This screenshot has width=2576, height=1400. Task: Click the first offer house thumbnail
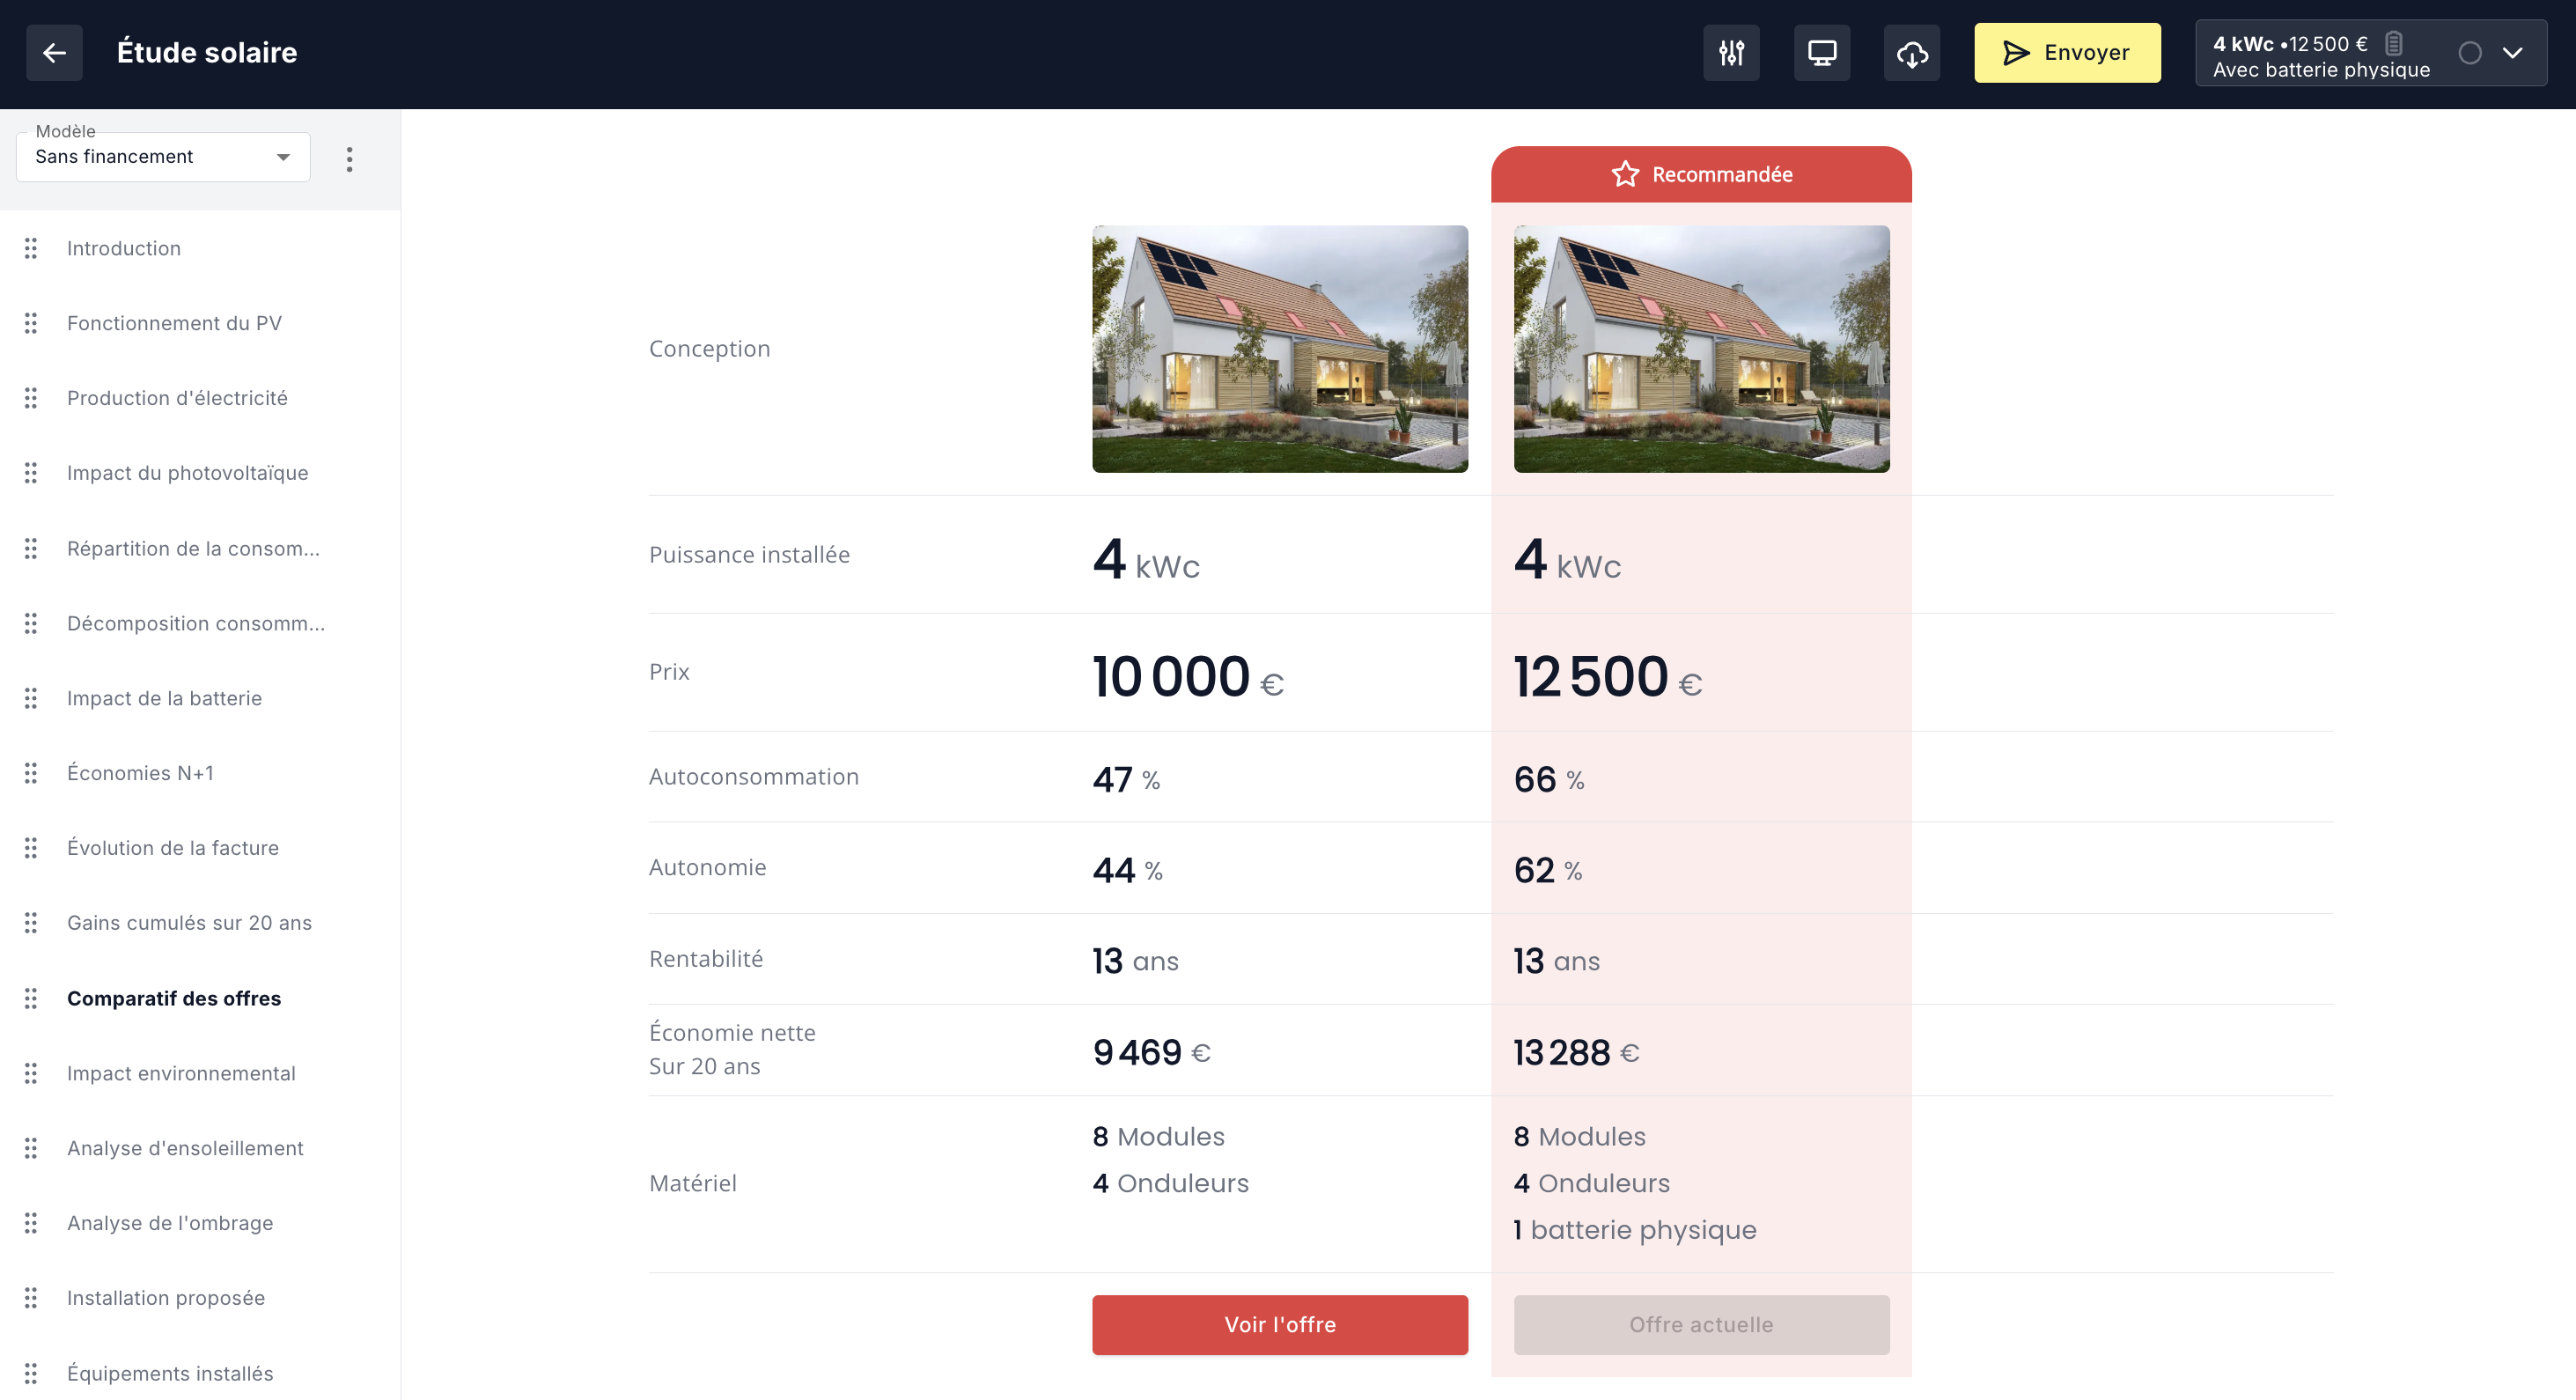1279,348
